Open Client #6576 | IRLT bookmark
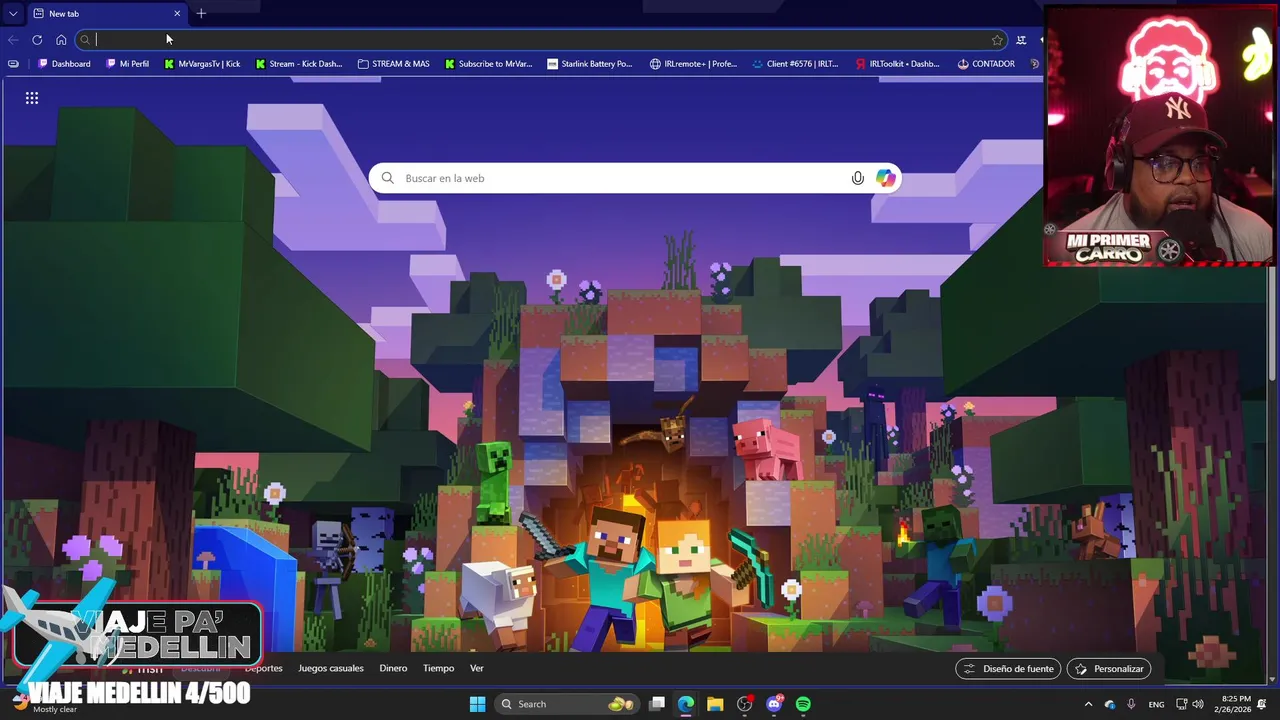Viewport: 1280px width, 720px height. (795, 64)
